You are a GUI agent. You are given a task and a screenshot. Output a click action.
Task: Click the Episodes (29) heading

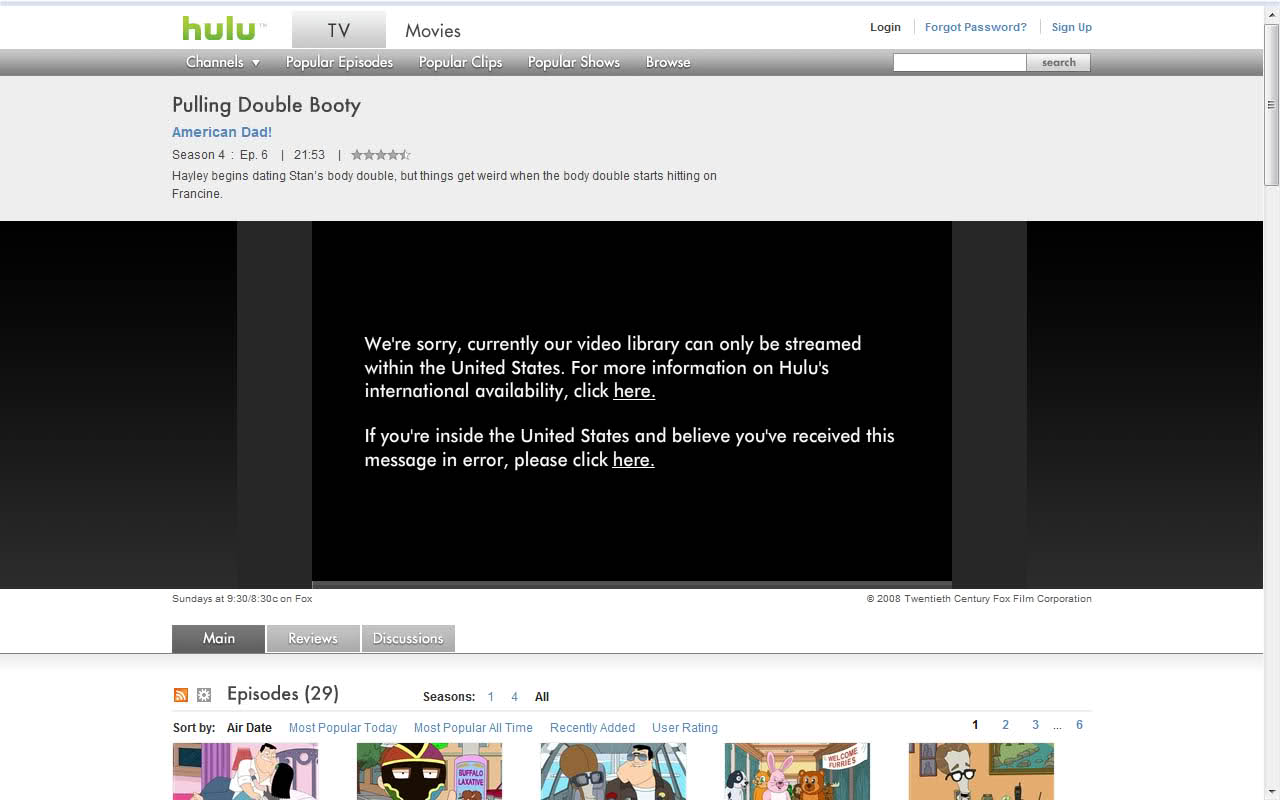click(283, 694)
